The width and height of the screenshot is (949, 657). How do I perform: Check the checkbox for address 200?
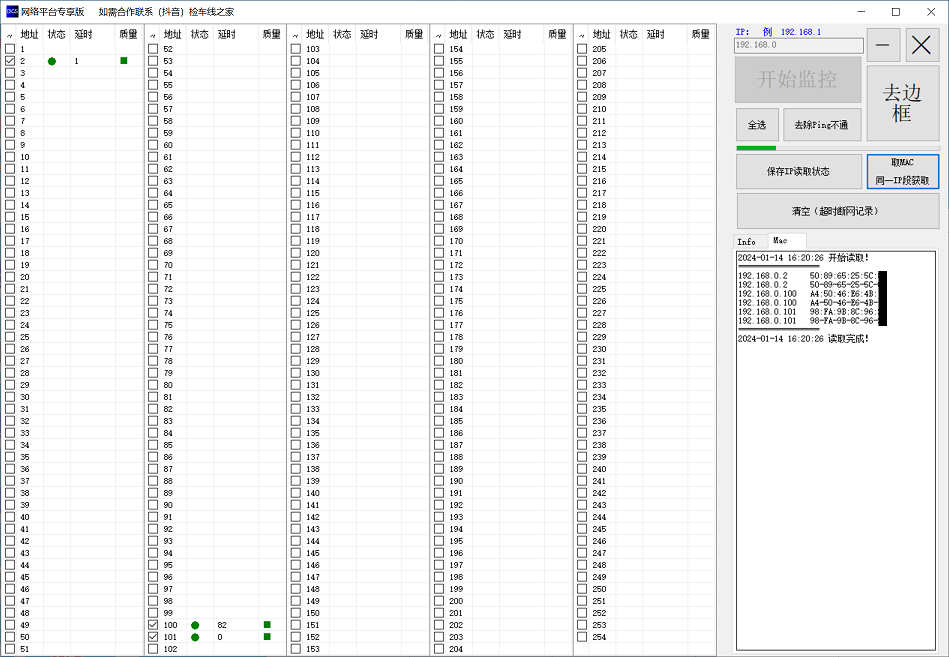439,601
